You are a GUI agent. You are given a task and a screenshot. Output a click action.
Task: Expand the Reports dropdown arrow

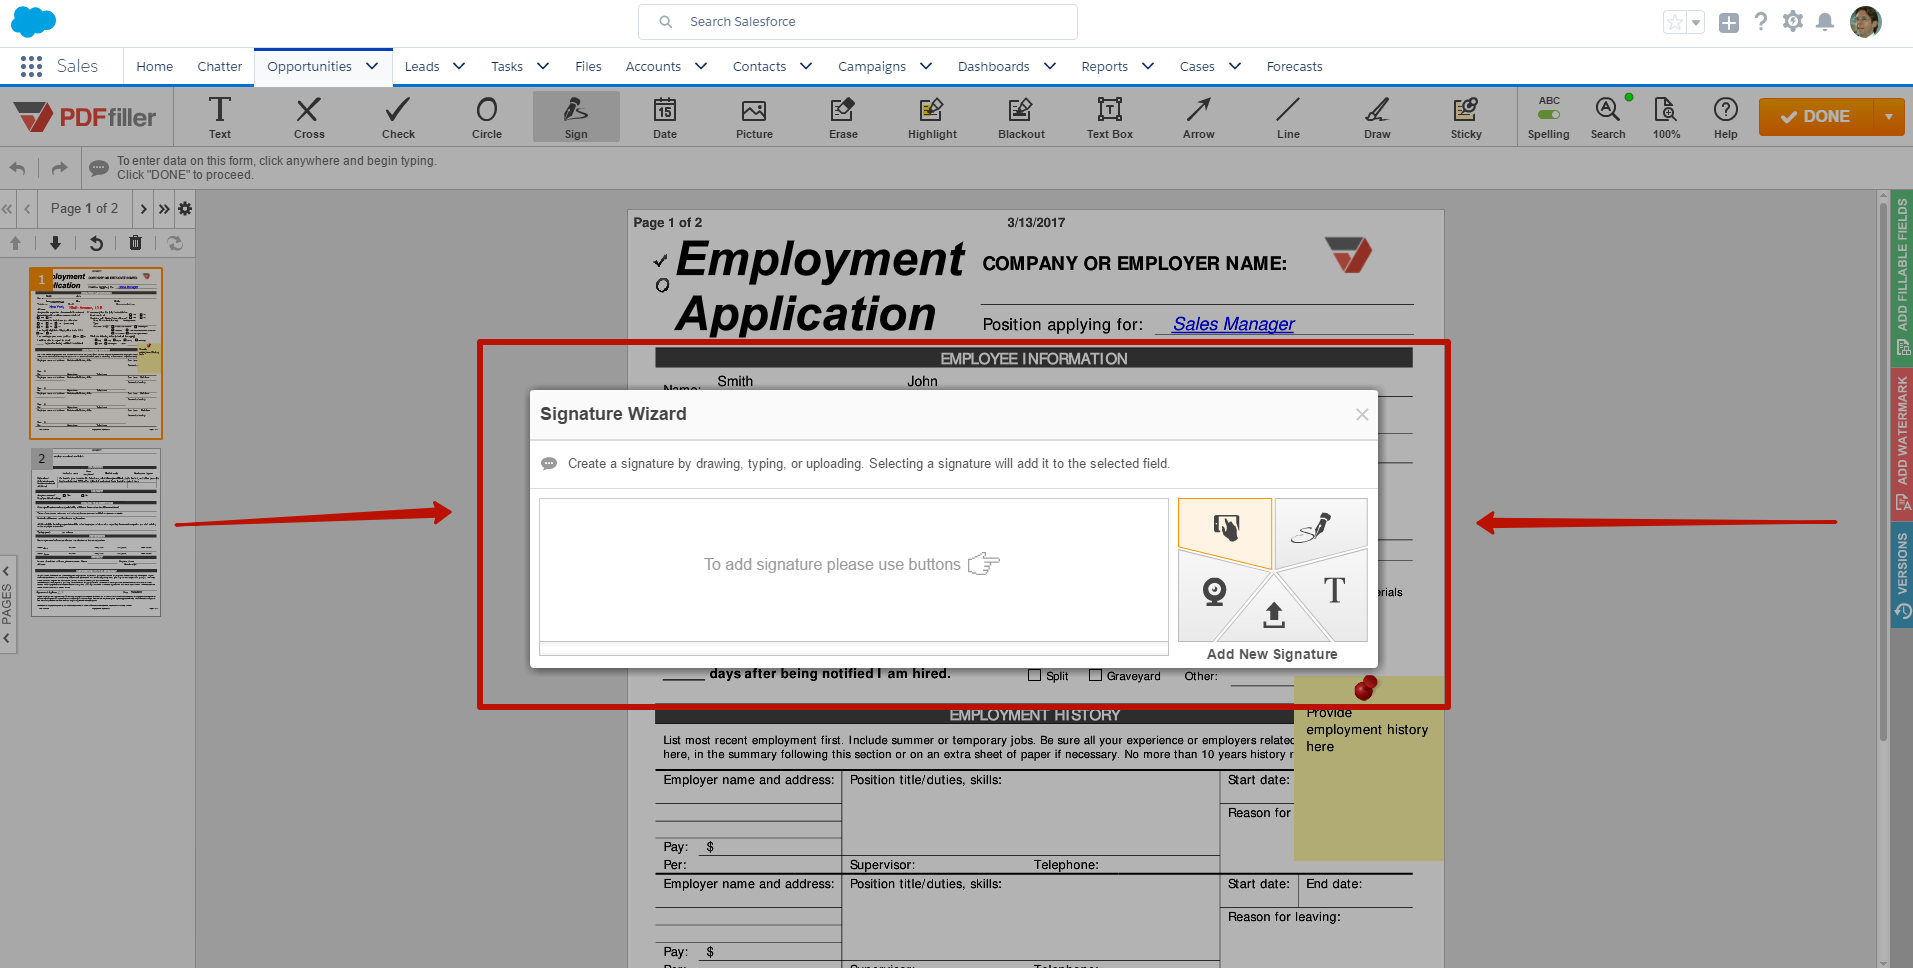tap(1148, 66)
